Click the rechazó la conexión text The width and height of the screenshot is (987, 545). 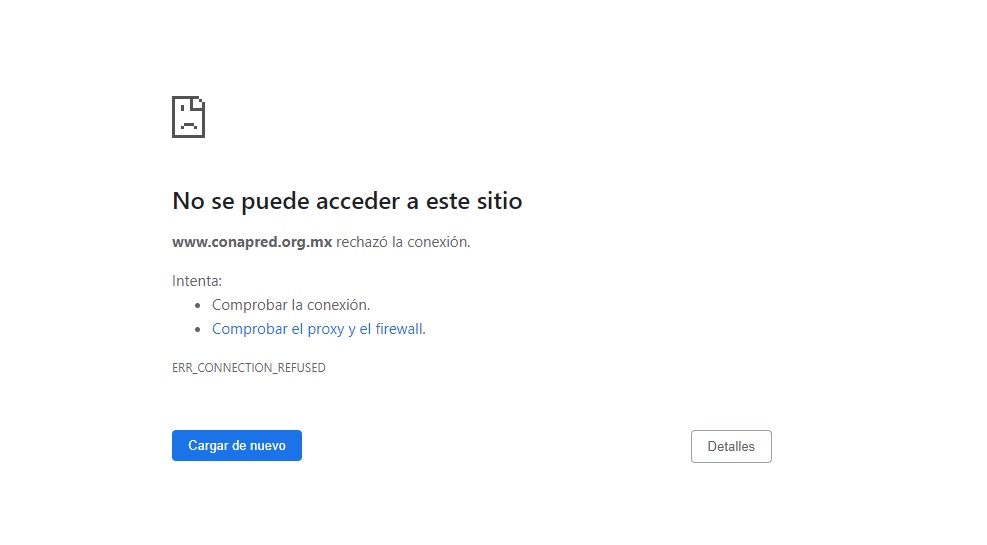(403, 242)
